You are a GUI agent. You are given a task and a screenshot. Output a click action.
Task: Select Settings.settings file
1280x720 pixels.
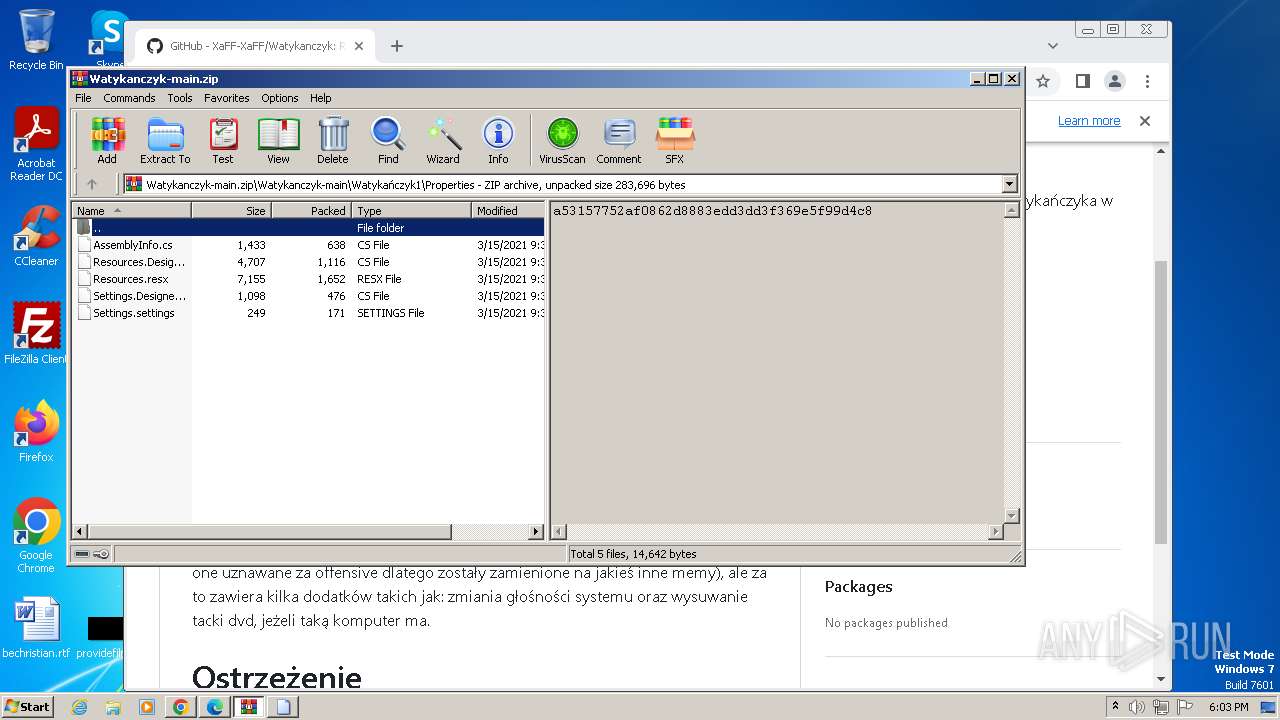[x=308, y=313]
